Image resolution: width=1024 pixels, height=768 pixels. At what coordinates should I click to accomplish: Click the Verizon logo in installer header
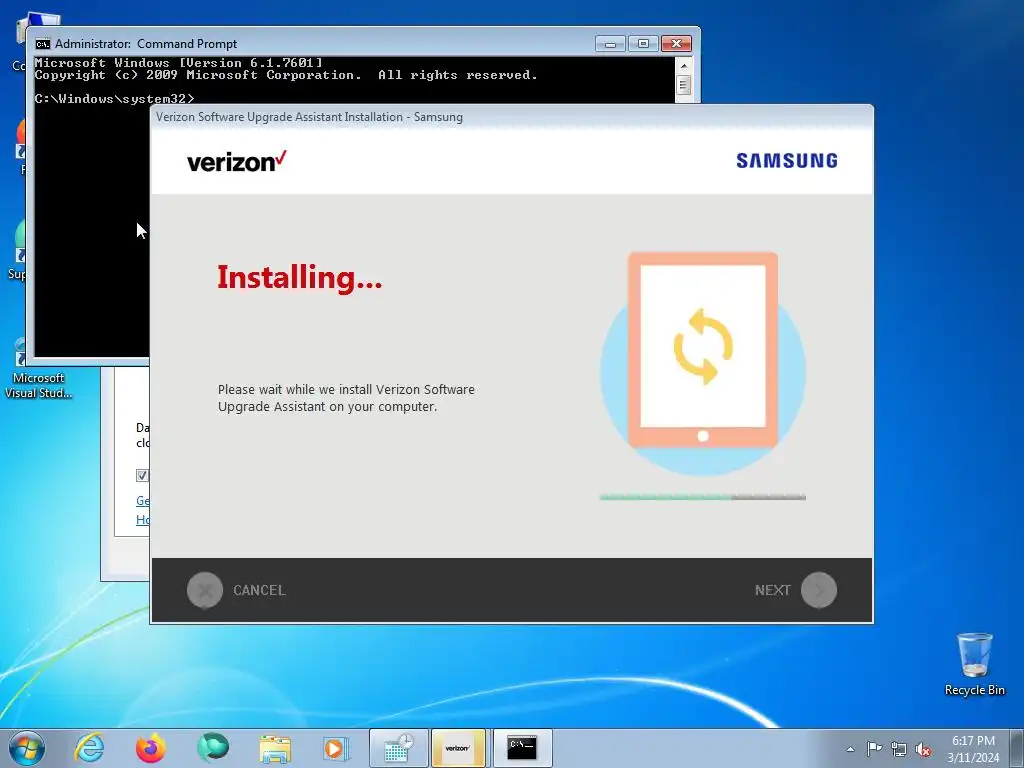pos(236,161)
